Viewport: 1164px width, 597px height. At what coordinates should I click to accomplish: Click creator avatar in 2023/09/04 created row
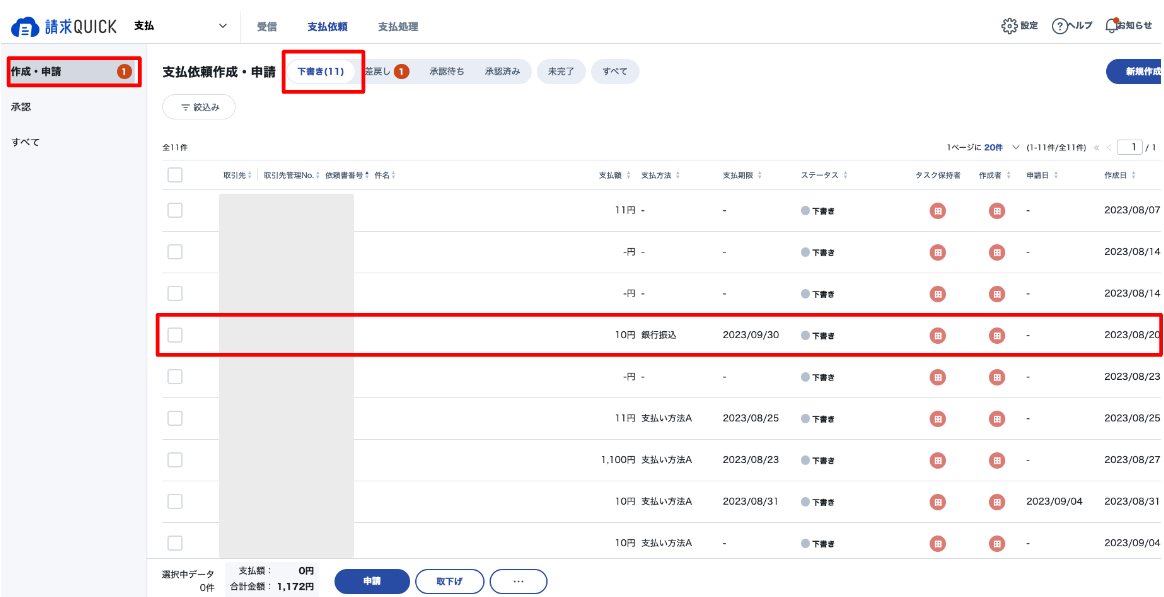click(x=996, y=544)
